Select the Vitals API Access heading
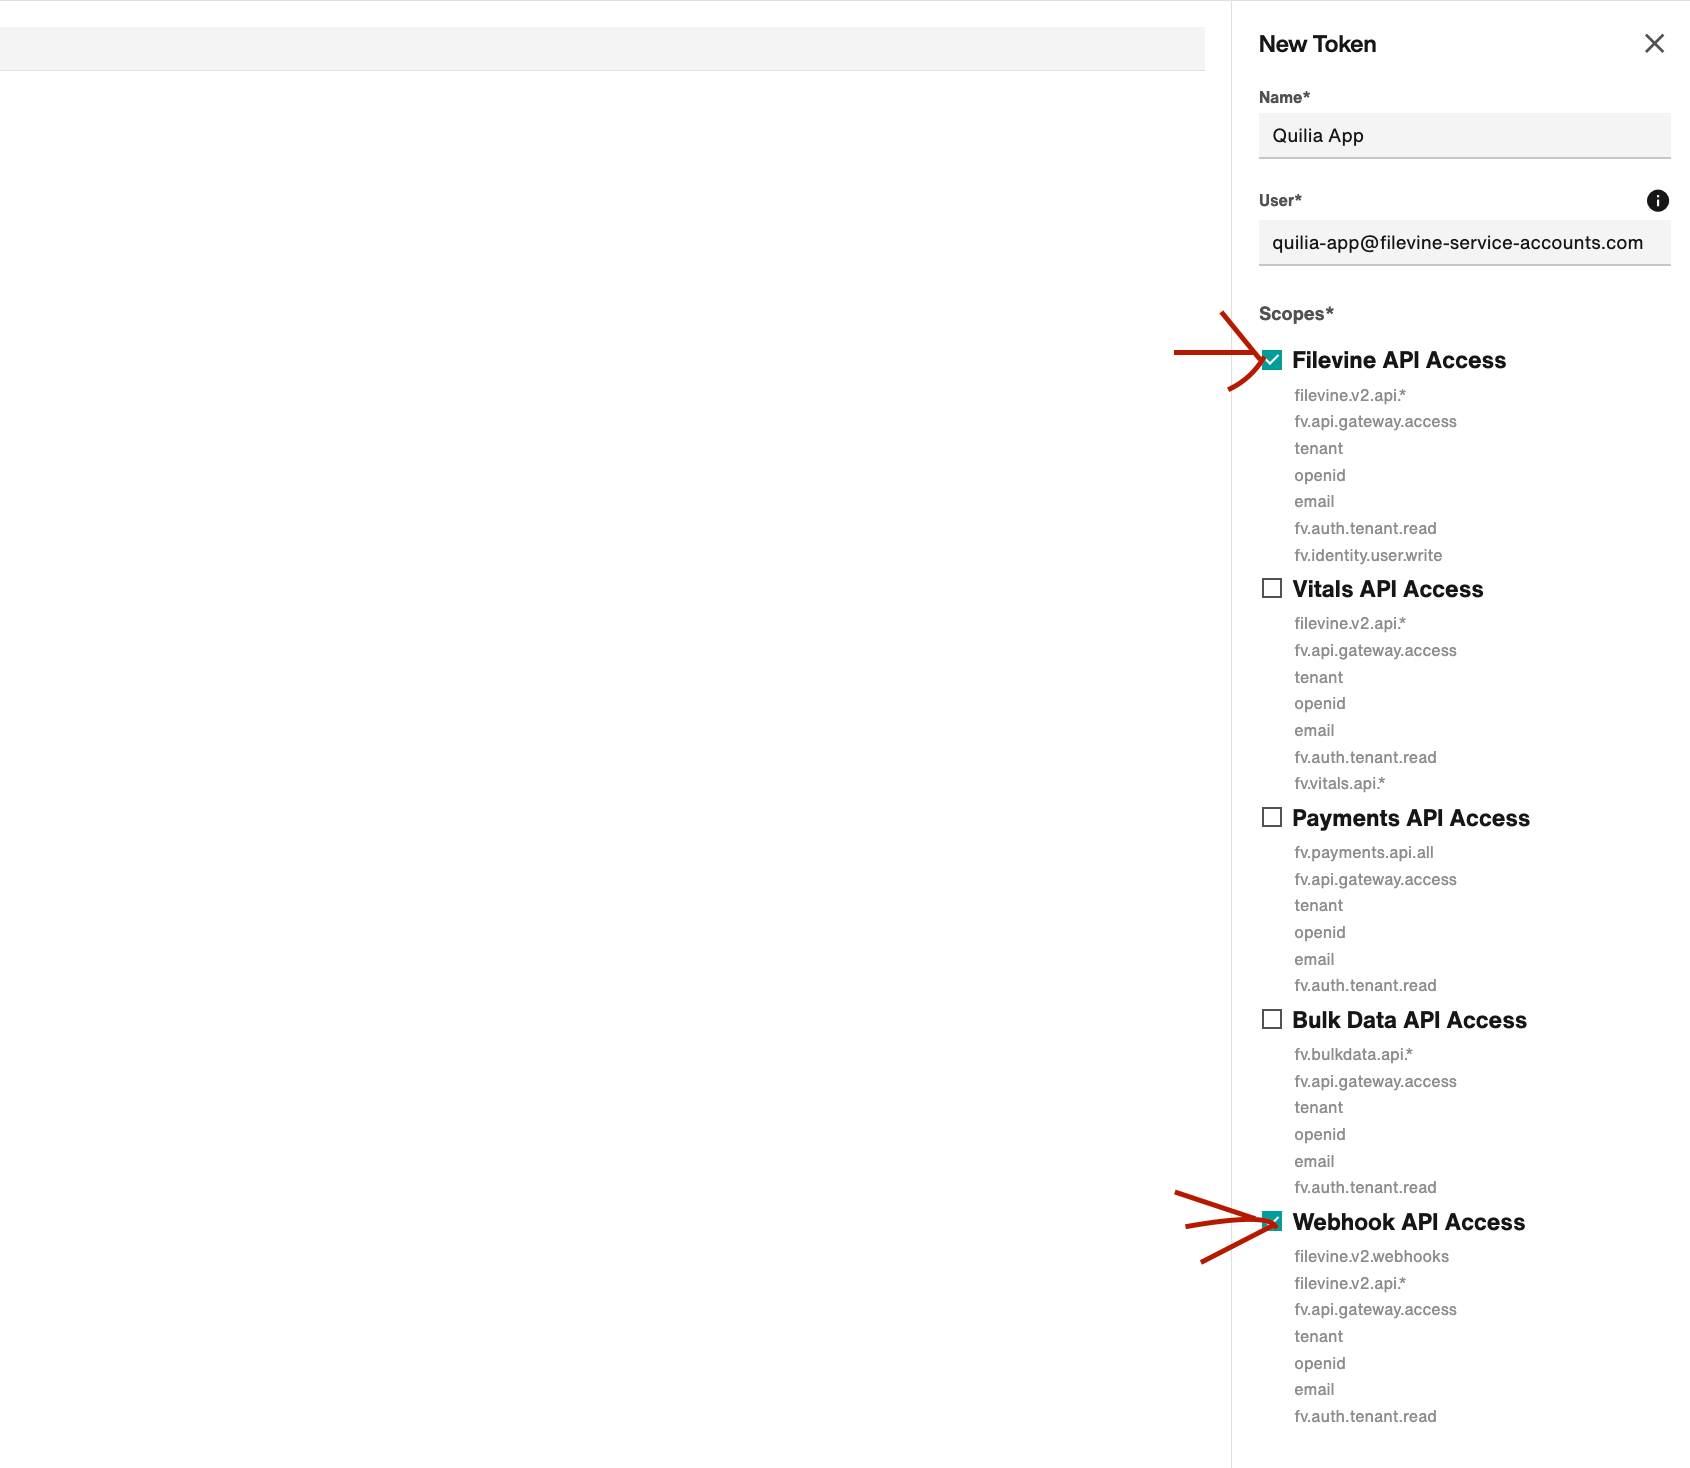The image size is (1690, 1468). coord(1387,589)
